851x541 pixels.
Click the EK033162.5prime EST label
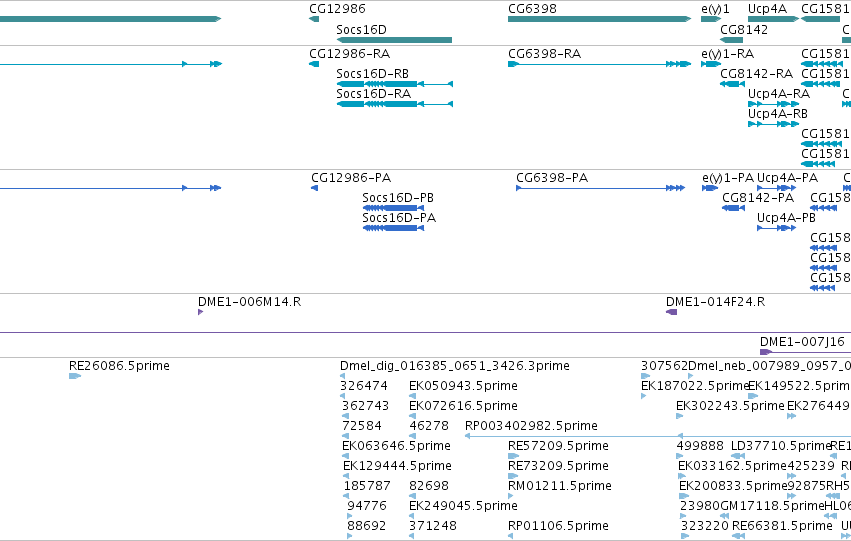point(732,466)
